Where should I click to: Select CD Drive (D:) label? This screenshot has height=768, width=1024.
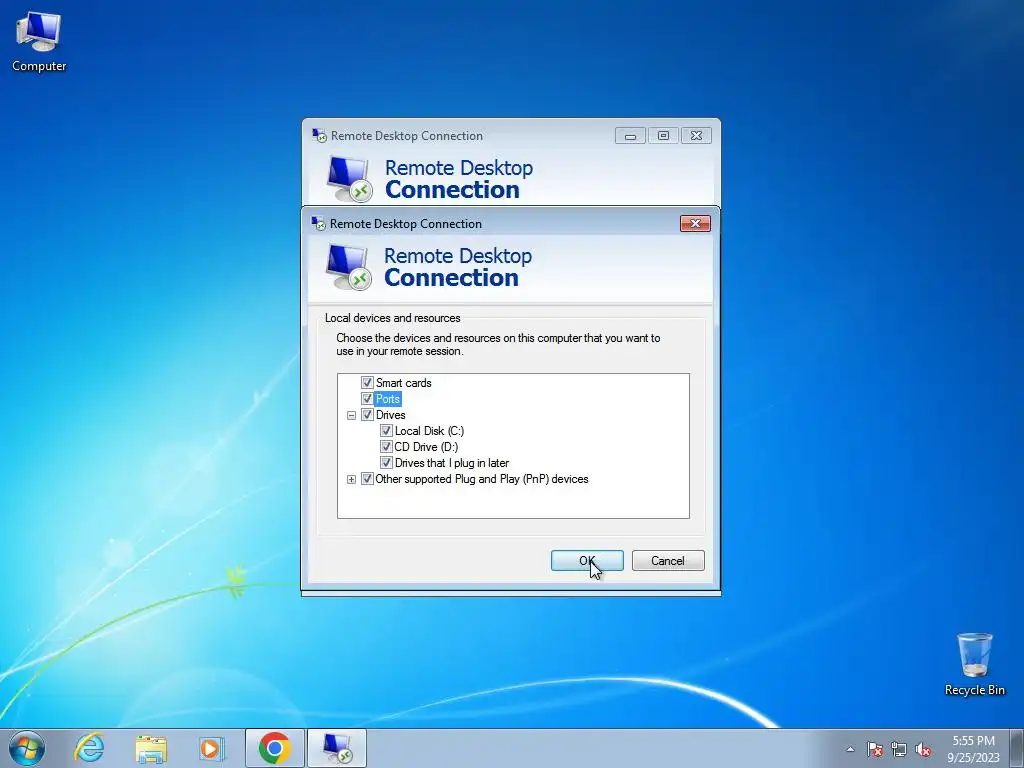point(426,447)
